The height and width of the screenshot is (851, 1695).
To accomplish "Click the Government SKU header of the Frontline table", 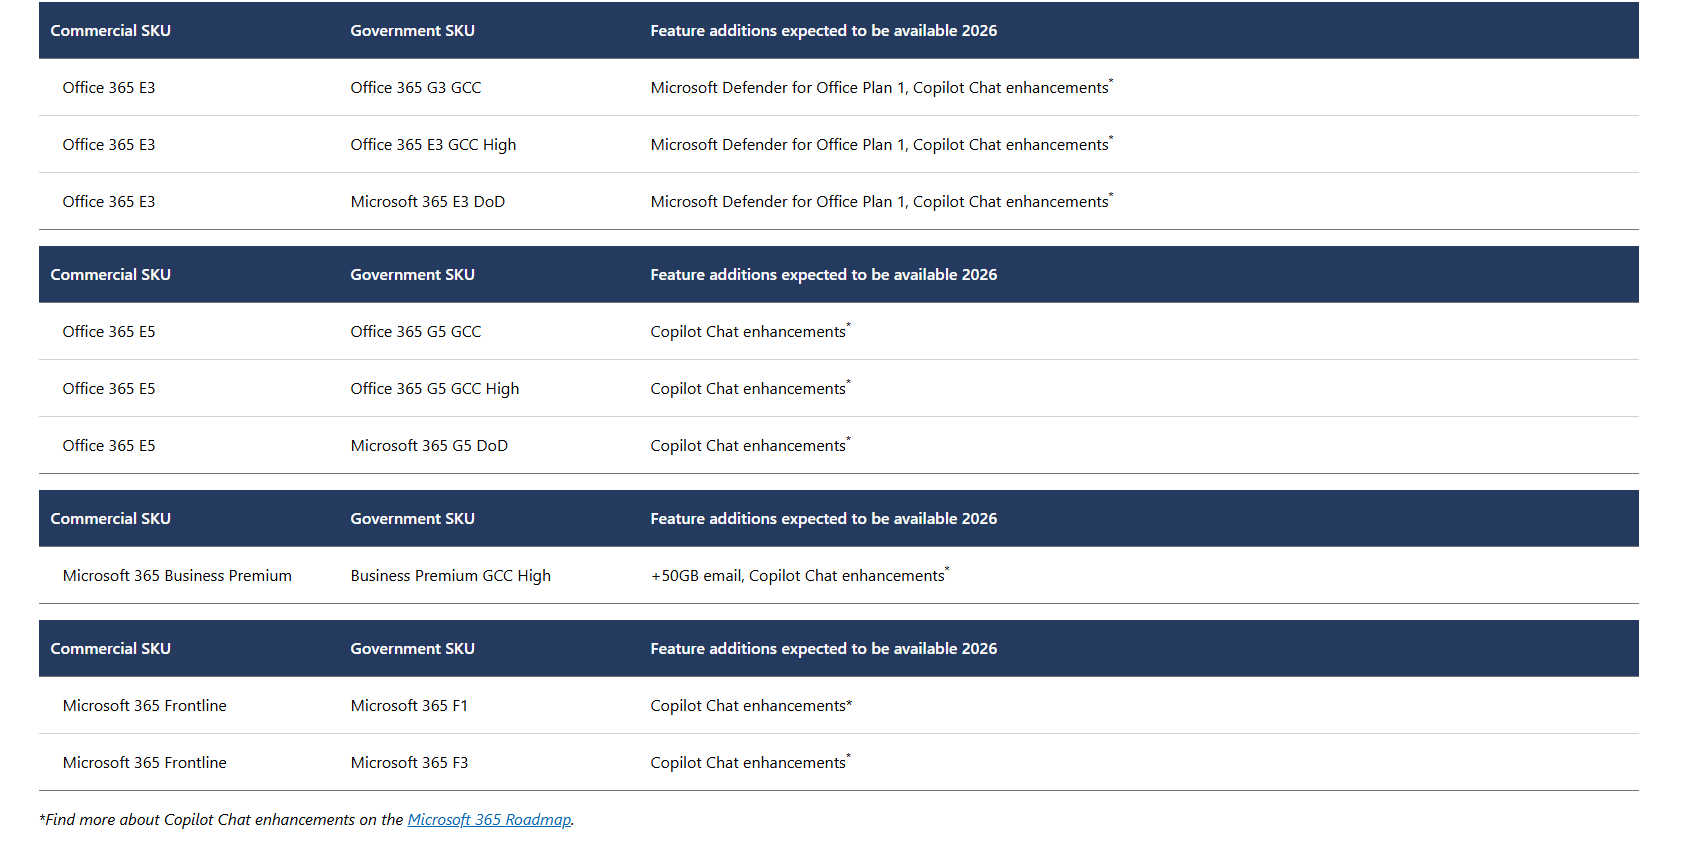I will 412,649.
